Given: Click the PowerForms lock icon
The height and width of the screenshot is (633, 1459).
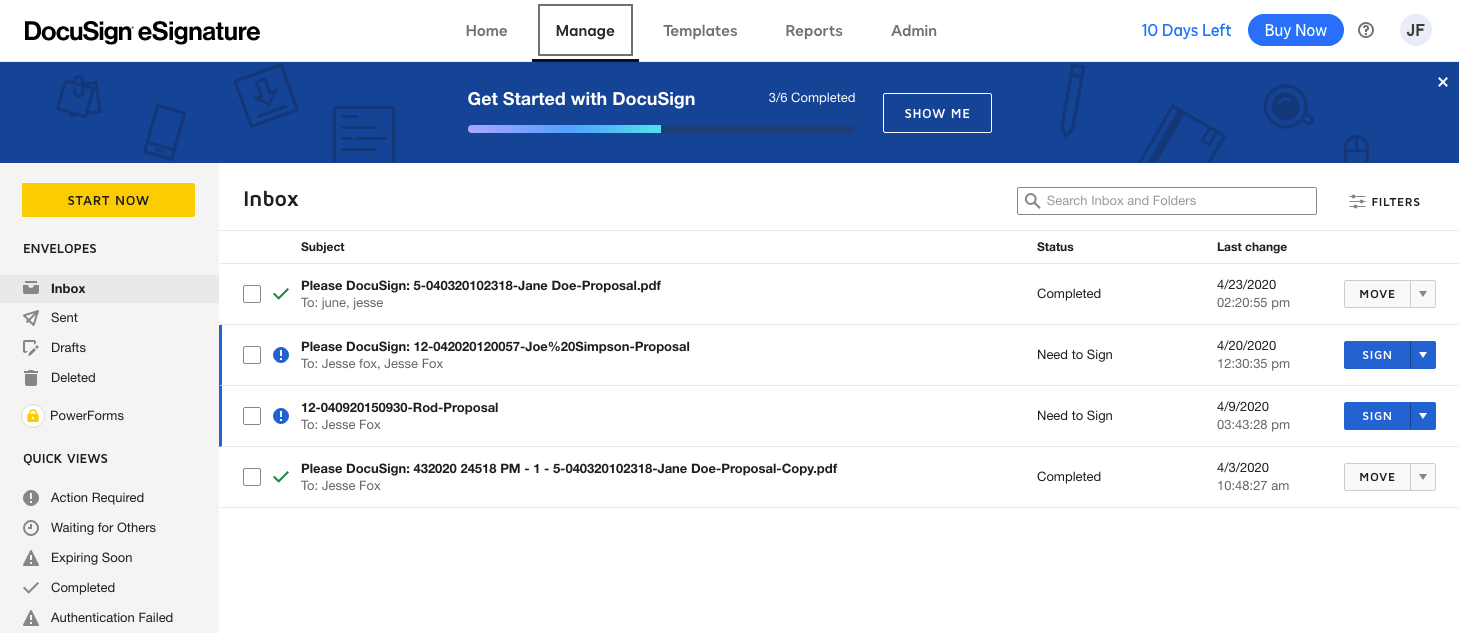Looking at the screenshot, I should [x=33, y=416].
